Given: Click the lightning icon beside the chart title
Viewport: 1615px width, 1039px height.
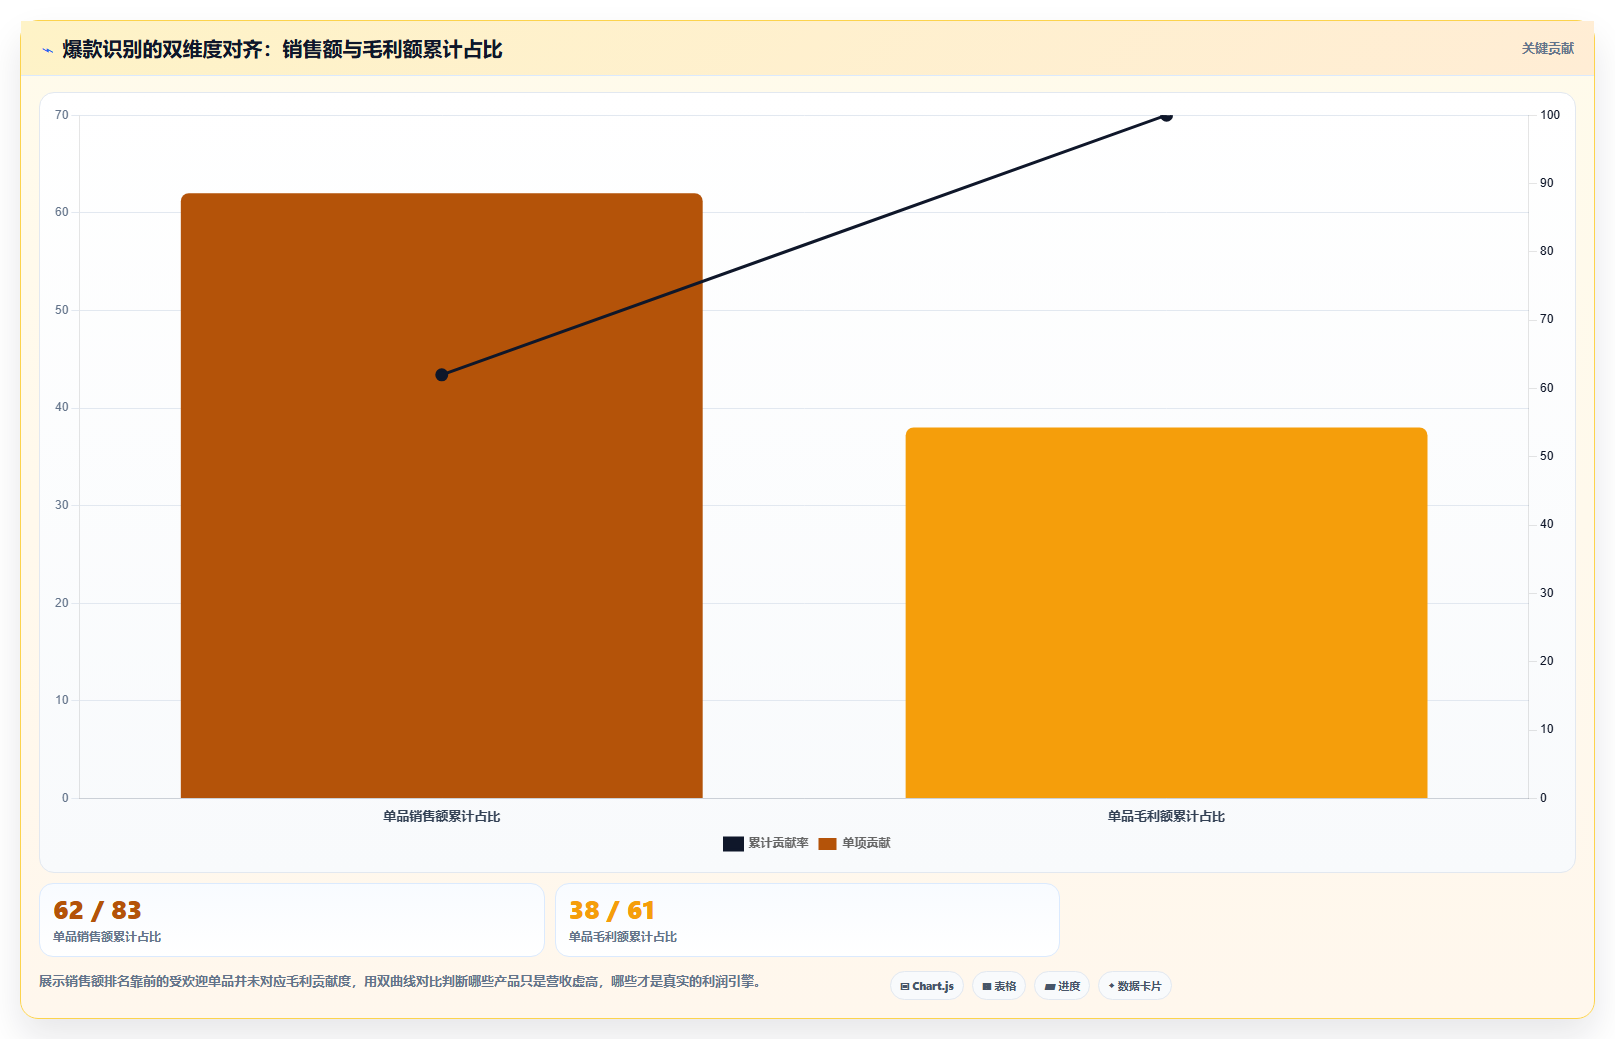Looking at the screenshot, I should (x=47, y=50).
